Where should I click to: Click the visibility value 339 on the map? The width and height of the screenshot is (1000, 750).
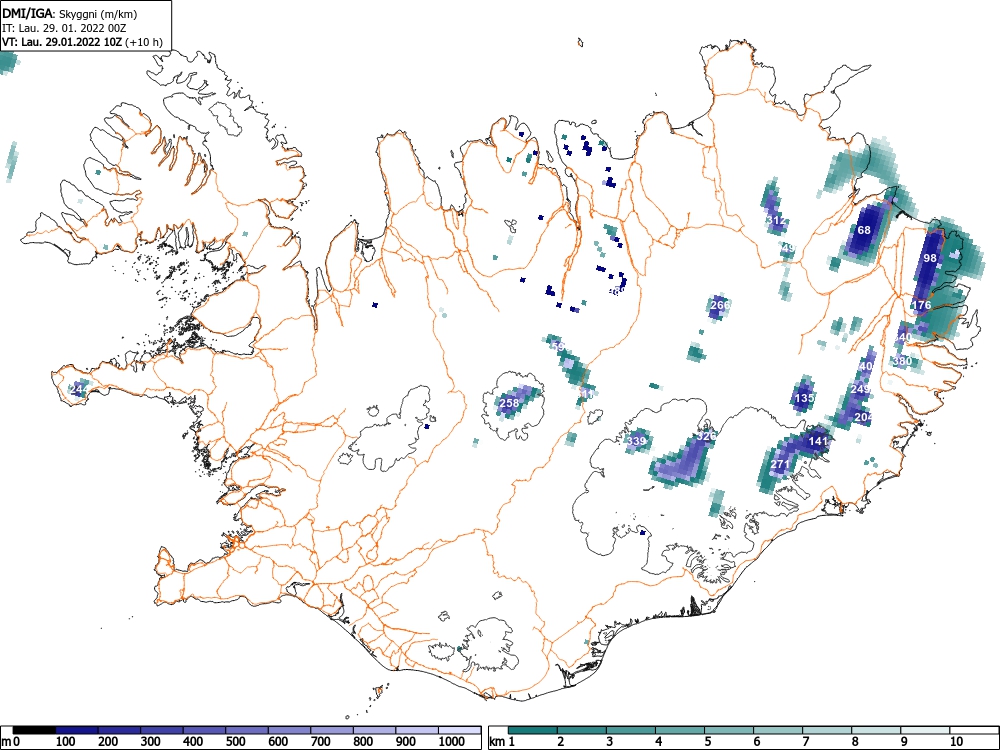click(x=636, y=441)
